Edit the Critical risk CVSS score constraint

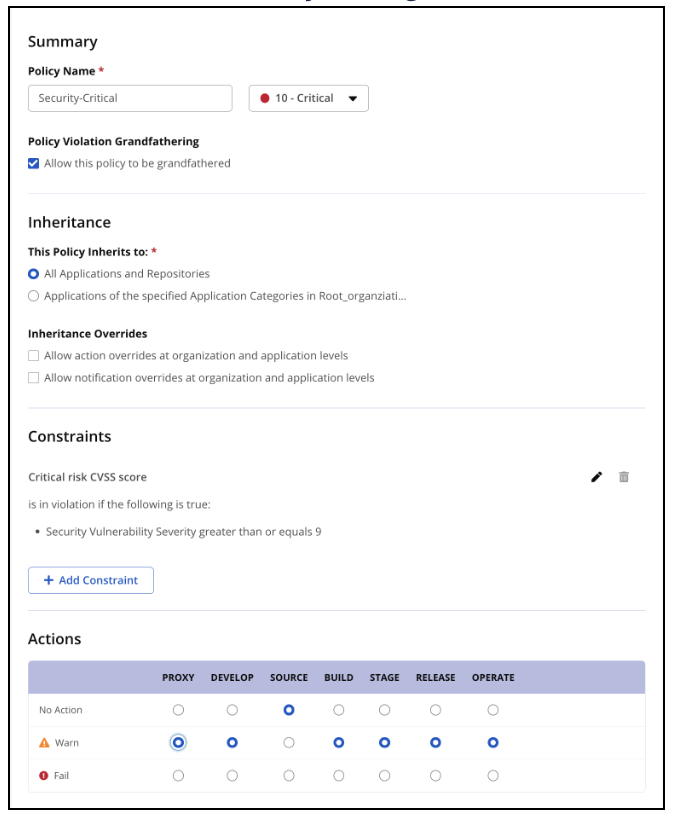click(596, 477)
